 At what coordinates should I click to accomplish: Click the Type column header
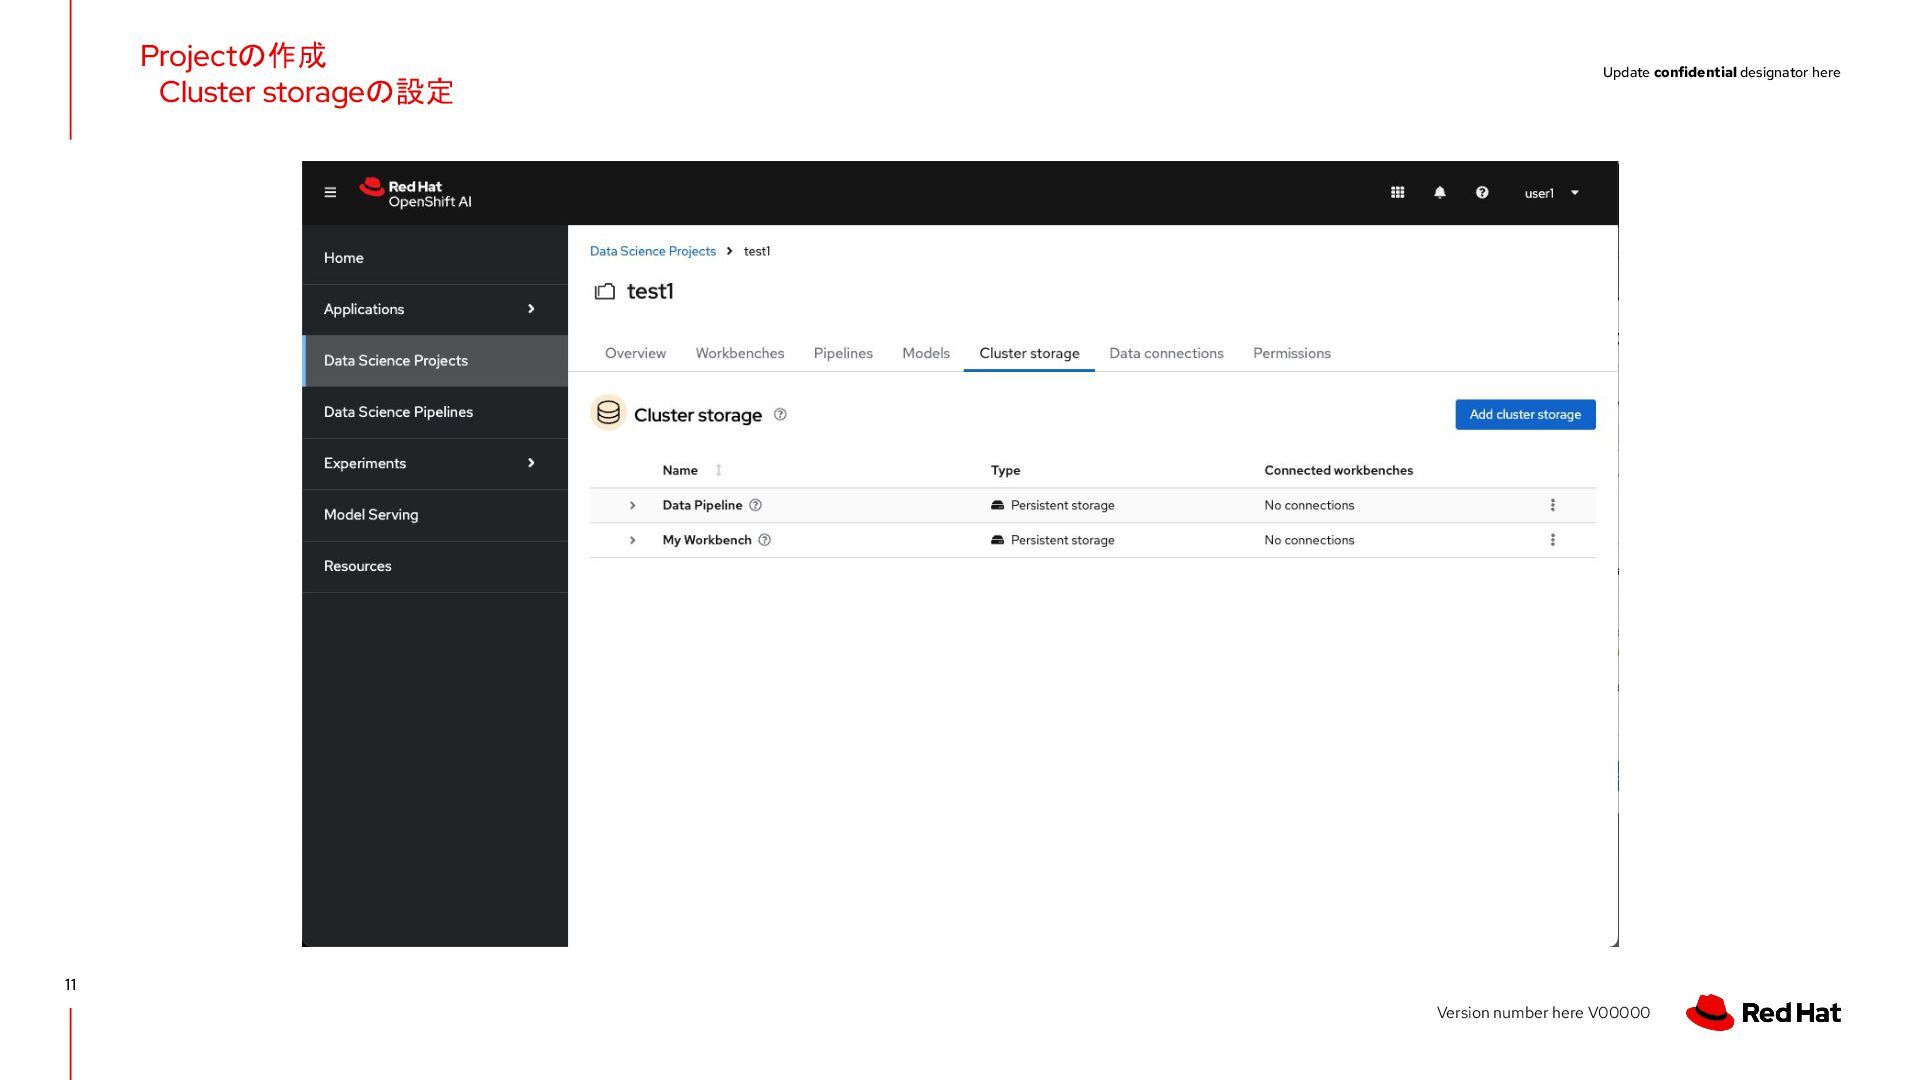[1005, 470]
